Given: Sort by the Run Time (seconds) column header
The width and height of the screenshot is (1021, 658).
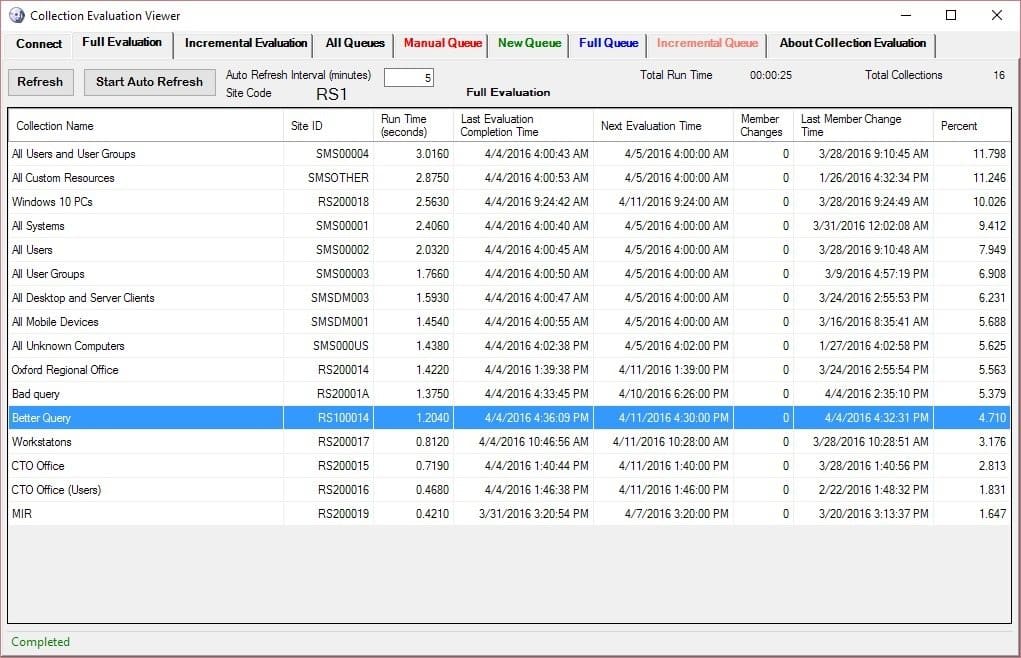Looking at the screenshot, I should [413, 126].
